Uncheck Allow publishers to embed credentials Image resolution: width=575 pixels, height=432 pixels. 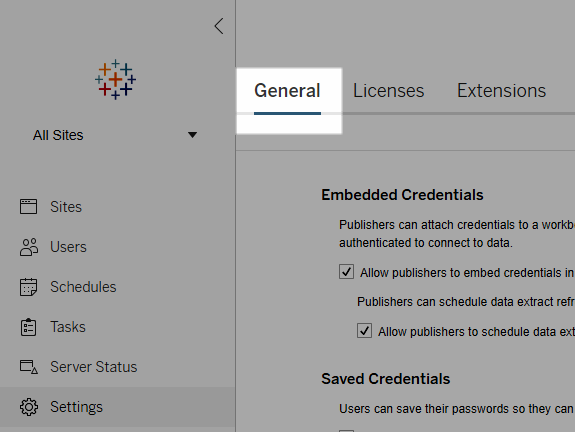tap(346, 272)
